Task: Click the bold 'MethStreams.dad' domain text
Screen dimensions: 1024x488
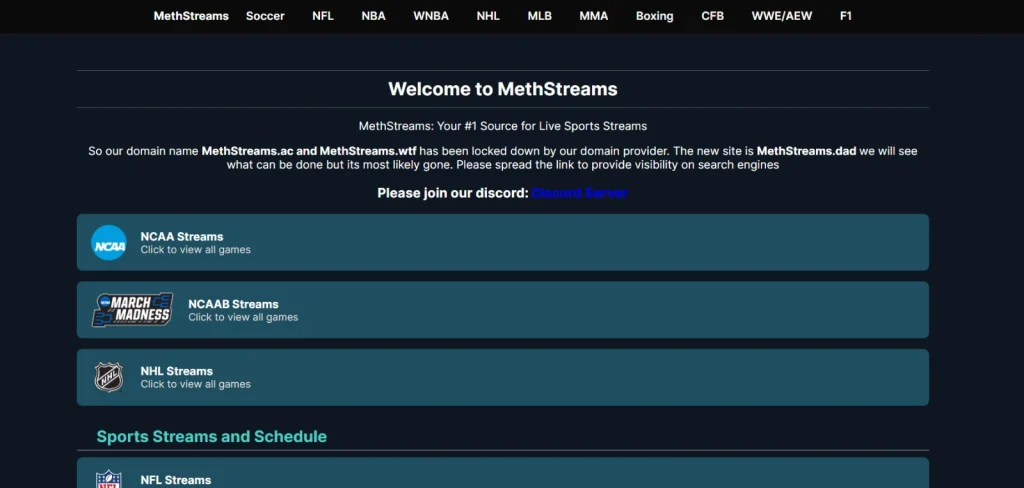Action: click(807, 151)
